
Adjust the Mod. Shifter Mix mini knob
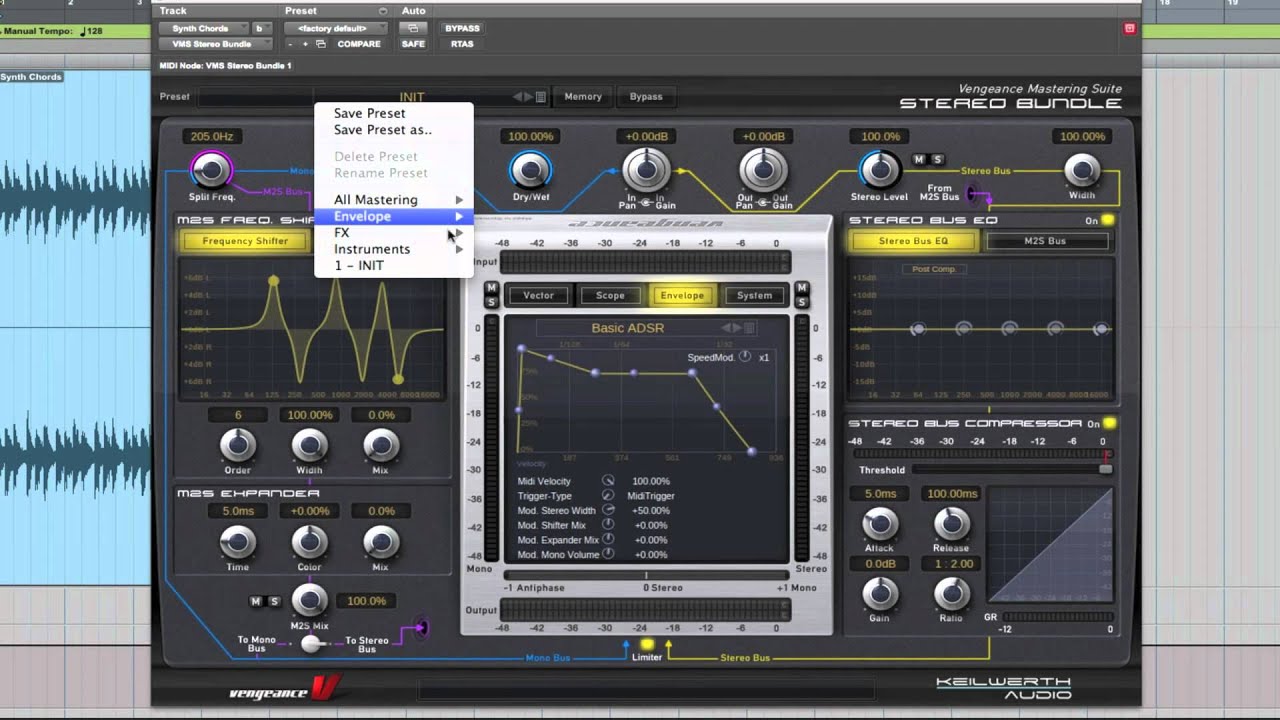[608, 524]
